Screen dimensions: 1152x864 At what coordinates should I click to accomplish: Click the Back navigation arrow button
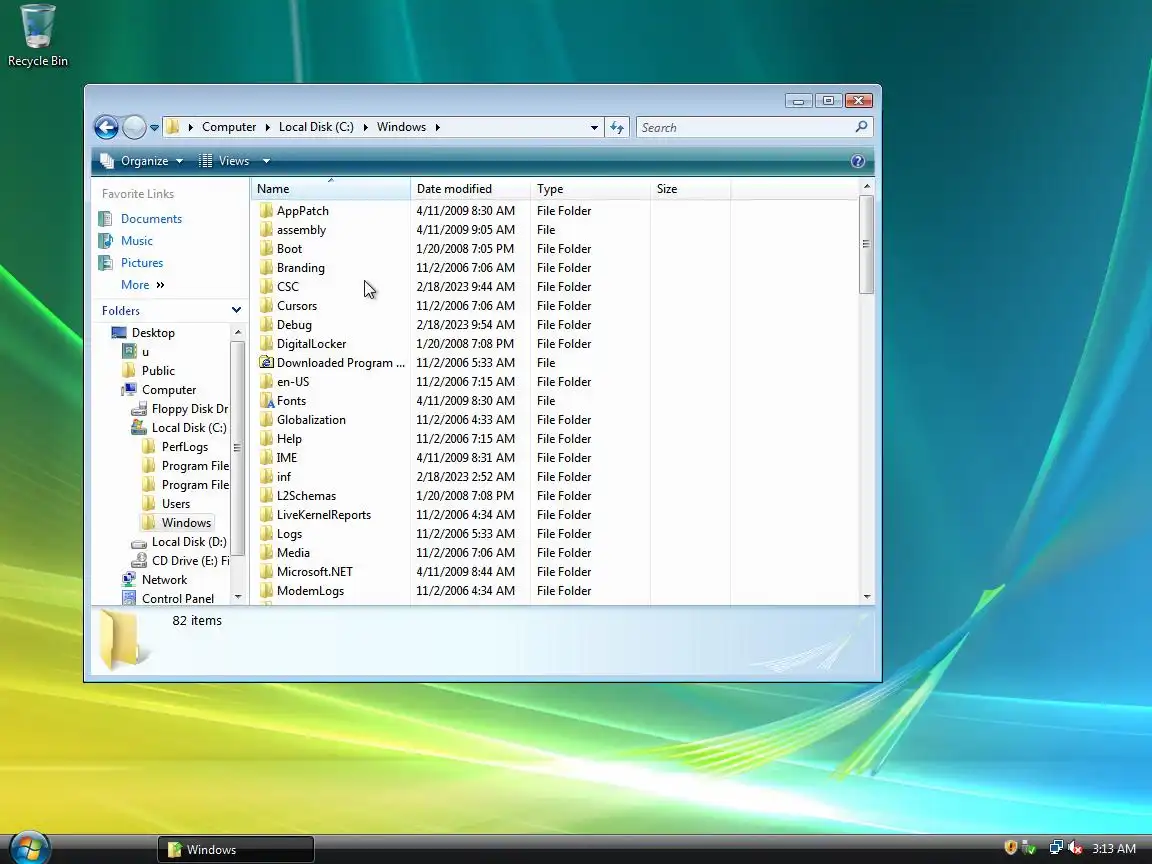click(x=107, y=127)
